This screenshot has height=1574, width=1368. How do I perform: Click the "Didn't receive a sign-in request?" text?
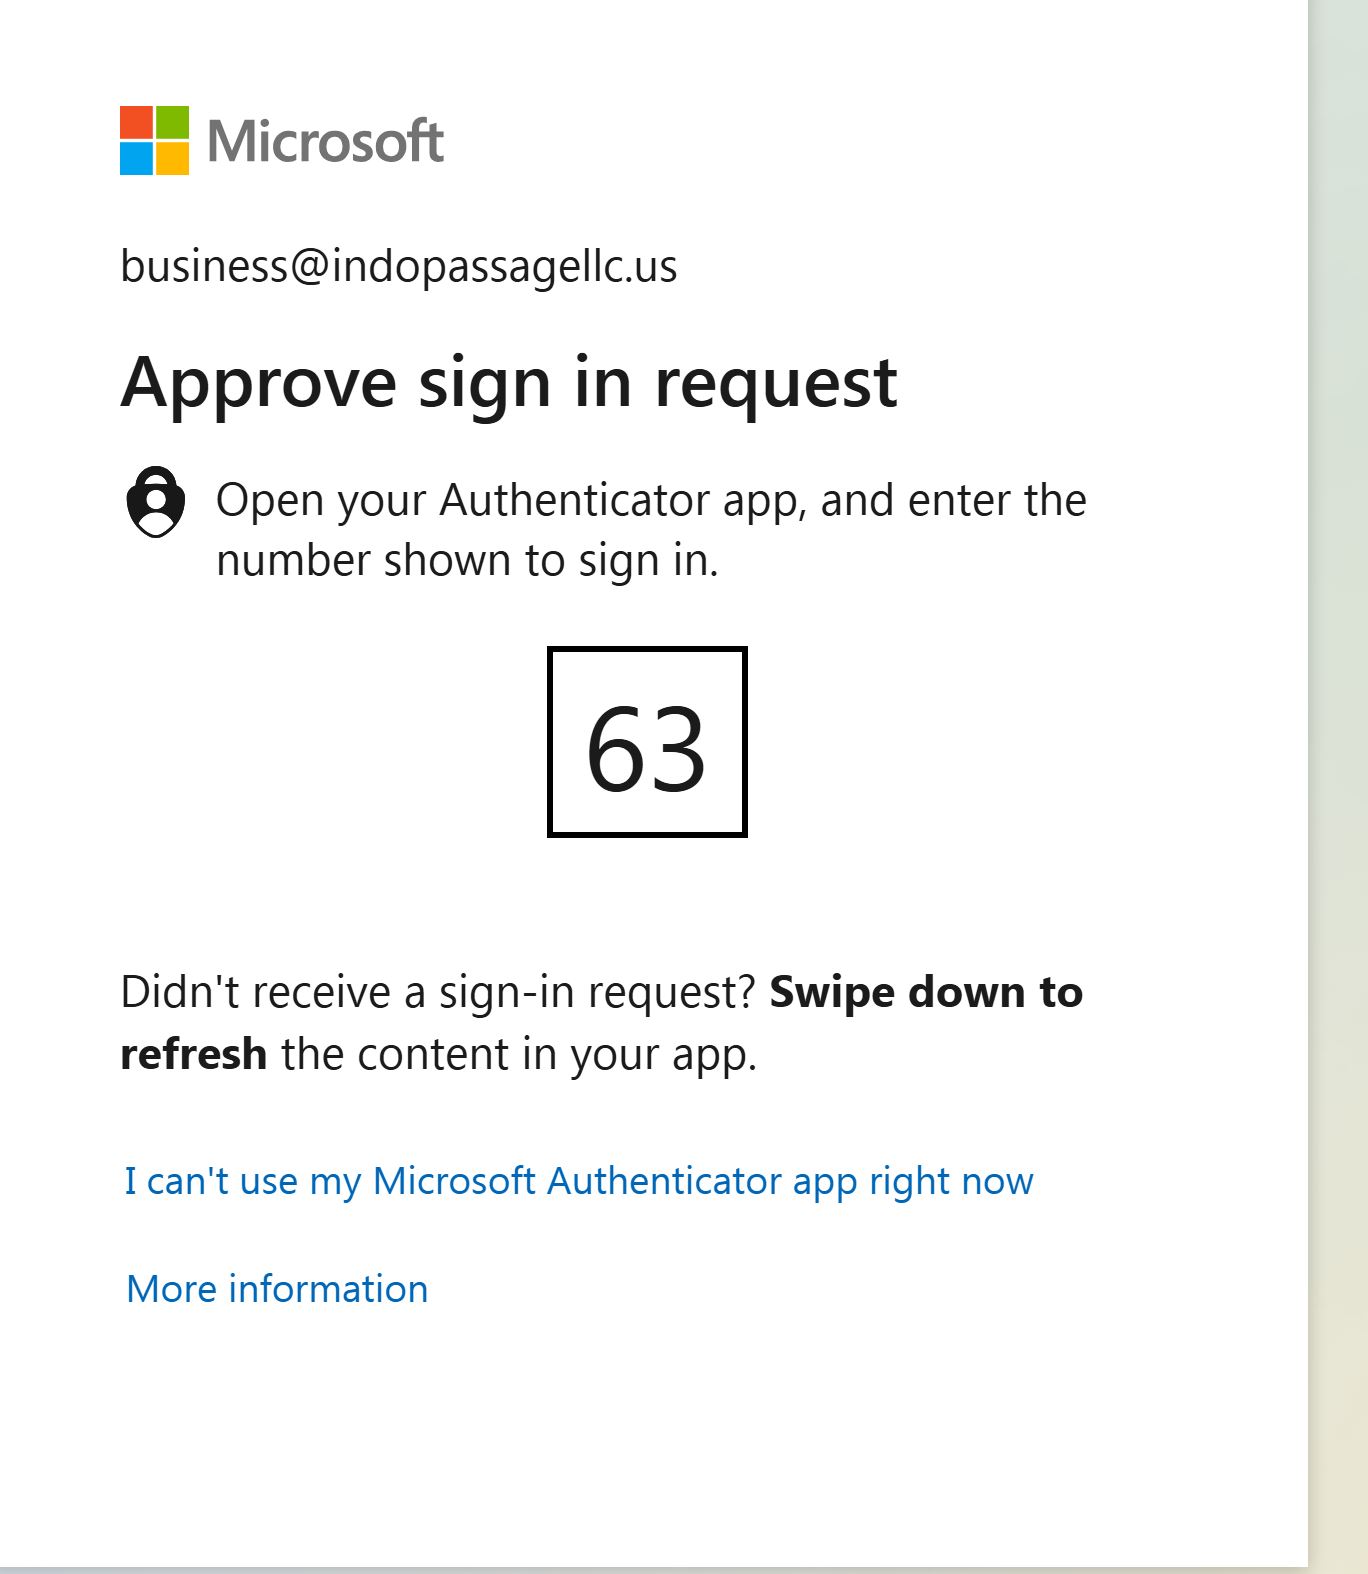click(436, 992)
